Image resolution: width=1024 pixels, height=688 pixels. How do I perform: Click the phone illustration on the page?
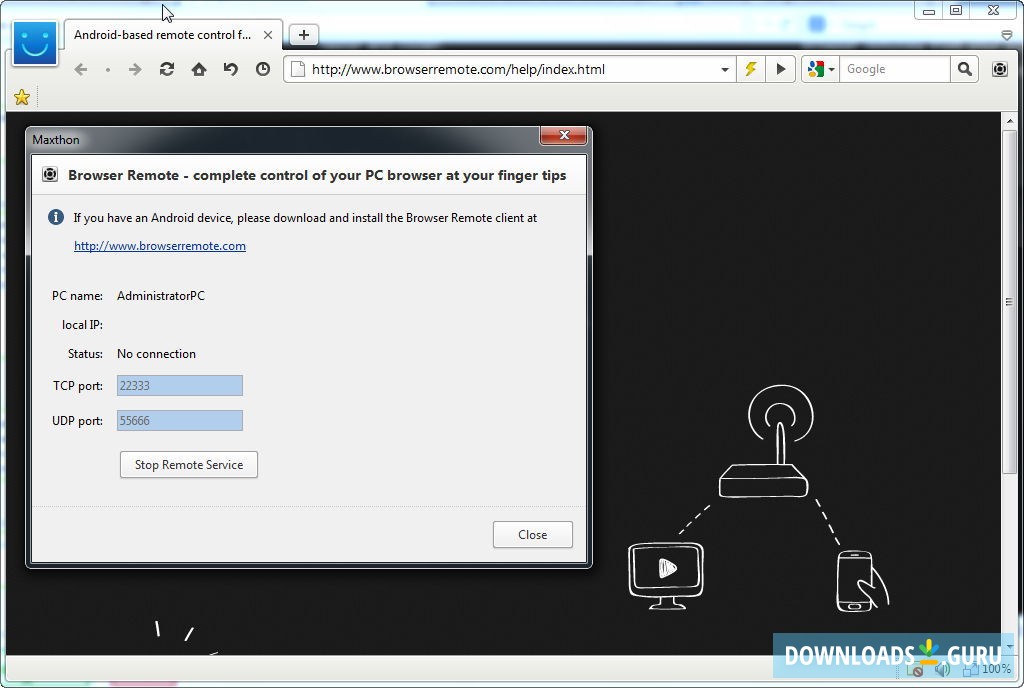coord(861,581)
